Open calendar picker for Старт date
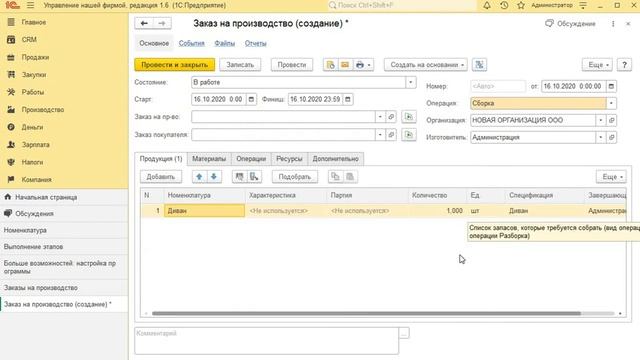 (x=251, y=99)
